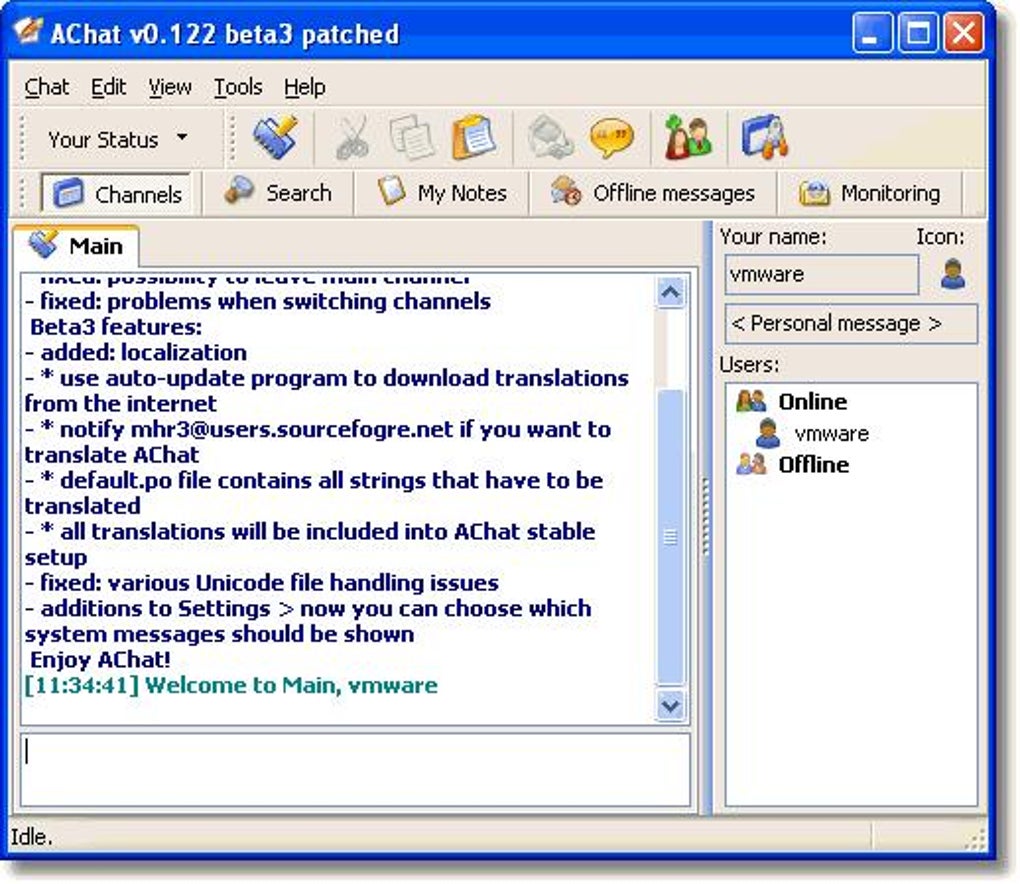1020x884 pixels.
Task: Click the avatar icon beside Your name
Action: [953, 274]
